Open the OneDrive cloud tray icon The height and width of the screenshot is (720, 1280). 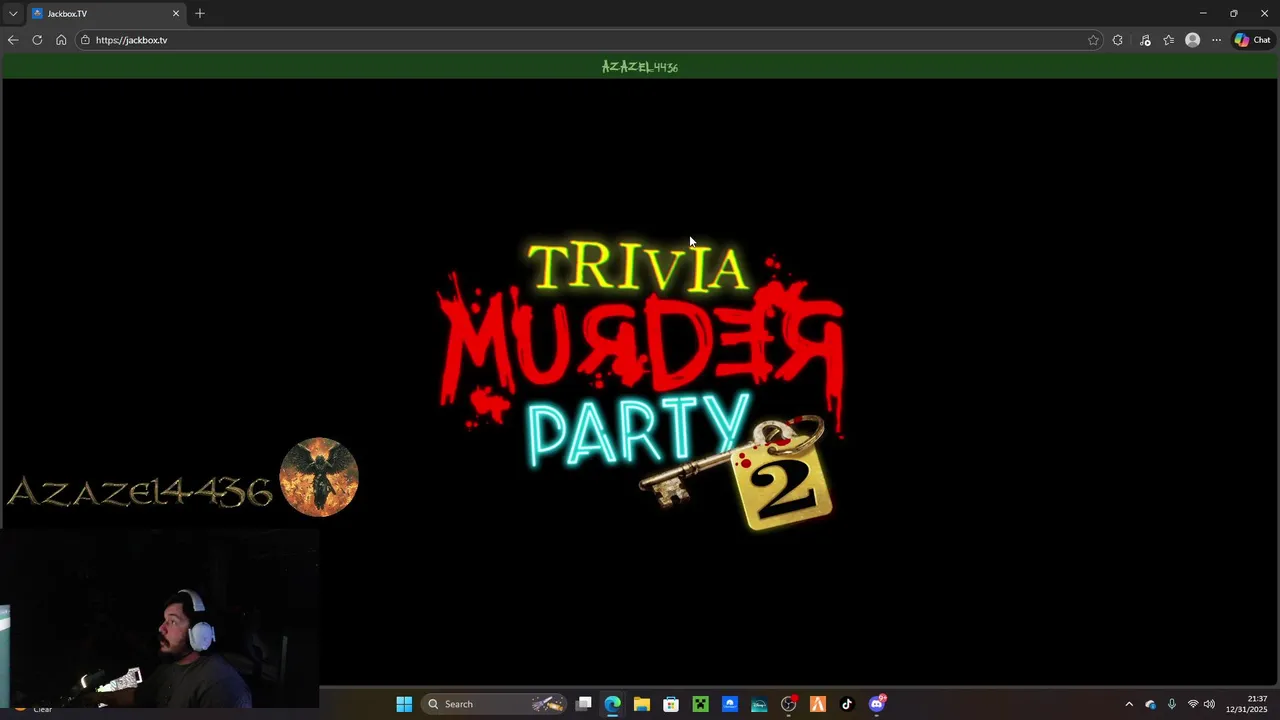[x=1150, y=704]
